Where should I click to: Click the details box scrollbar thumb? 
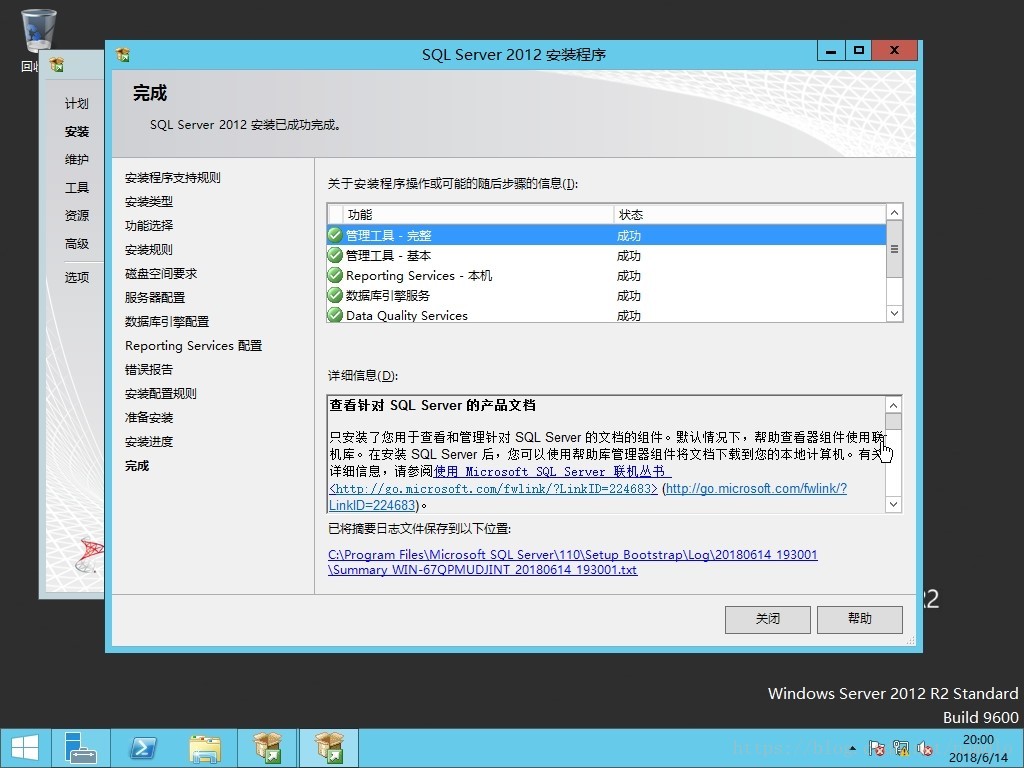click(x=893, y=421)
